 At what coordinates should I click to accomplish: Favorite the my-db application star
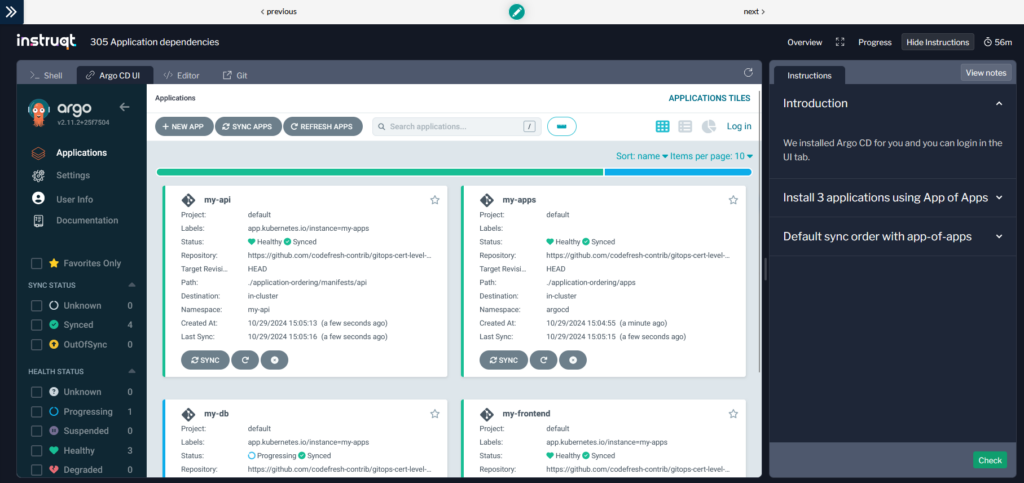coord(435,413)
